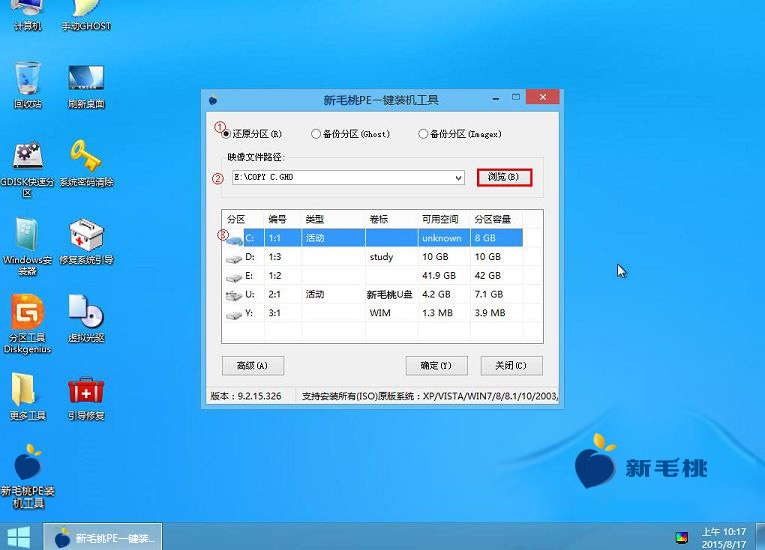Launch 引导修复 red toolbox icon
The height and width of the screenshot is (550, 765).
tap(86, 398)
